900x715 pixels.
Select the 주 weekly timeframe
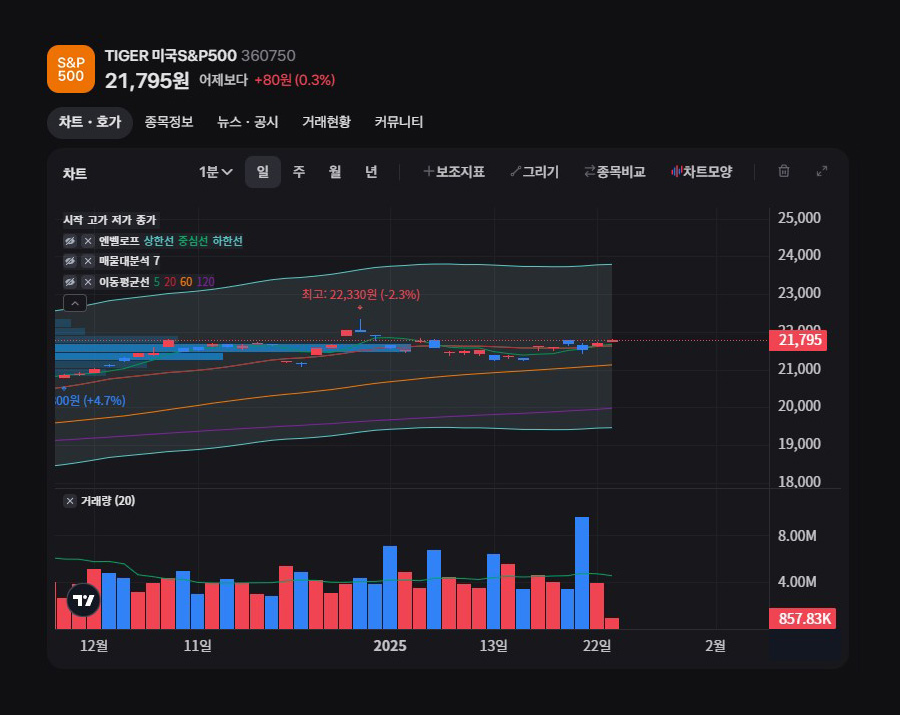click(298, 172)
